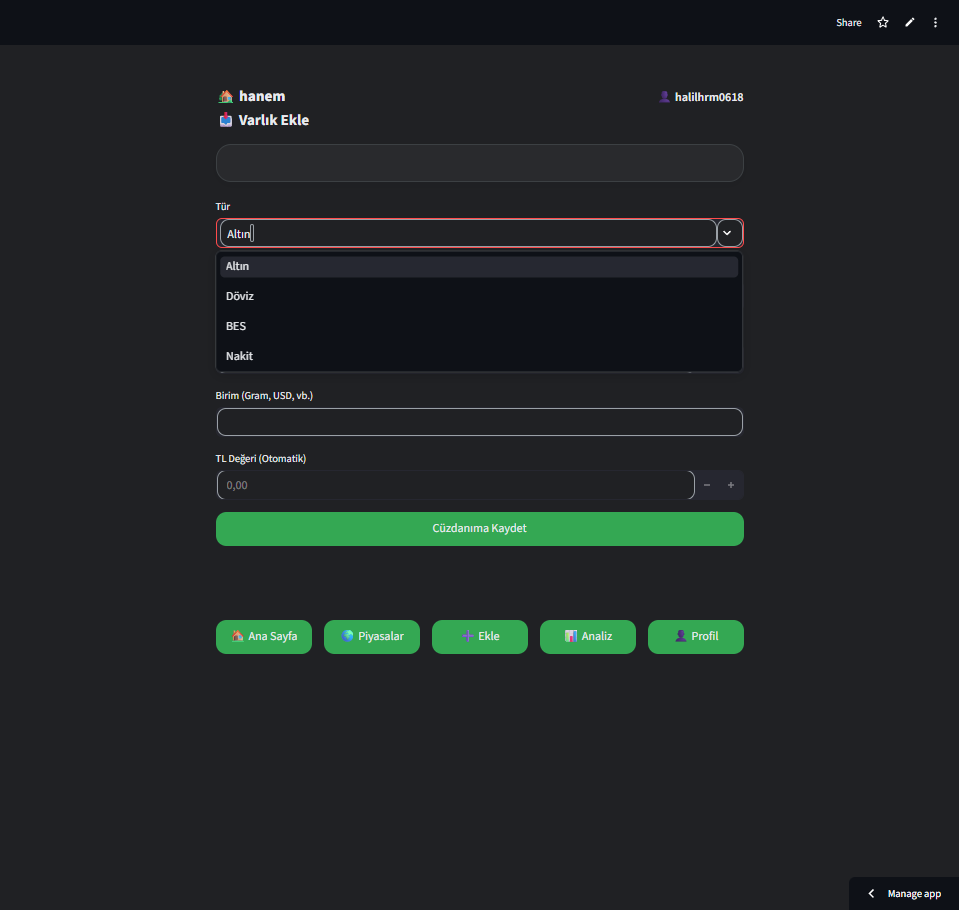
Task: Open the Profil page
Action: point(695,637)
